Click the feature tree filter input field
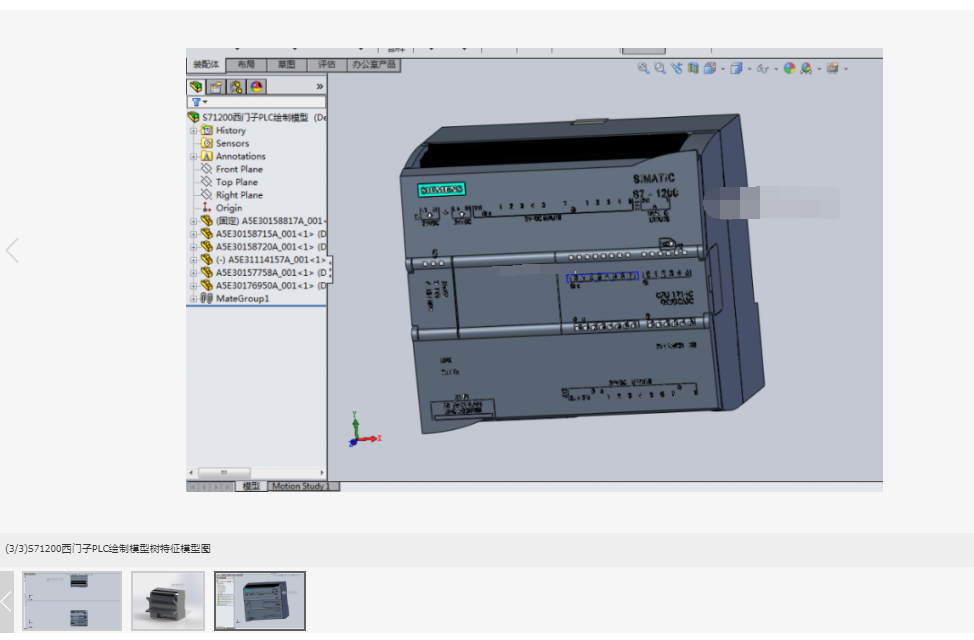Screen dimensions: 974x640 click(256, 102)
